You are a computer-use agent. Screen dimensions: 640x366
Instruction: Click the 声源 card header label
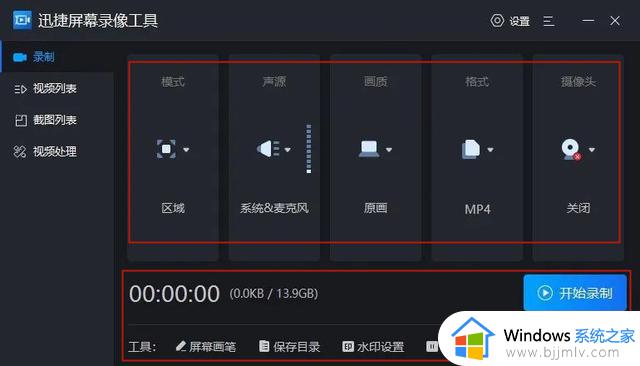[274, 82]
